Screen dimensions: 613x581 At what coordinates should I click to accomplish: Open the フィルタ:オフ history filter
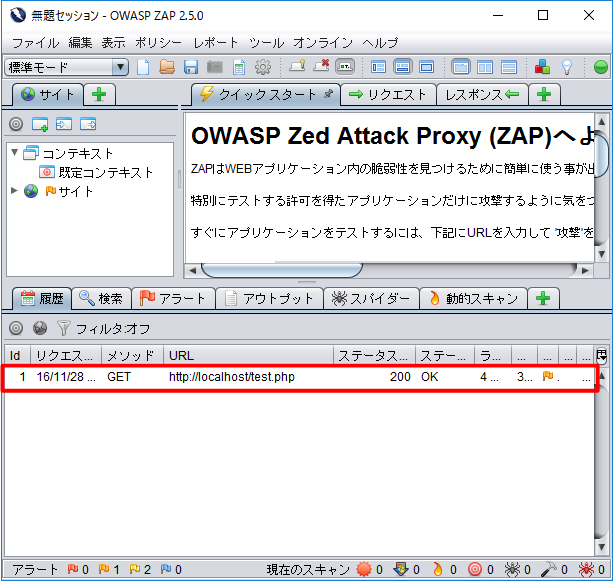104,329
